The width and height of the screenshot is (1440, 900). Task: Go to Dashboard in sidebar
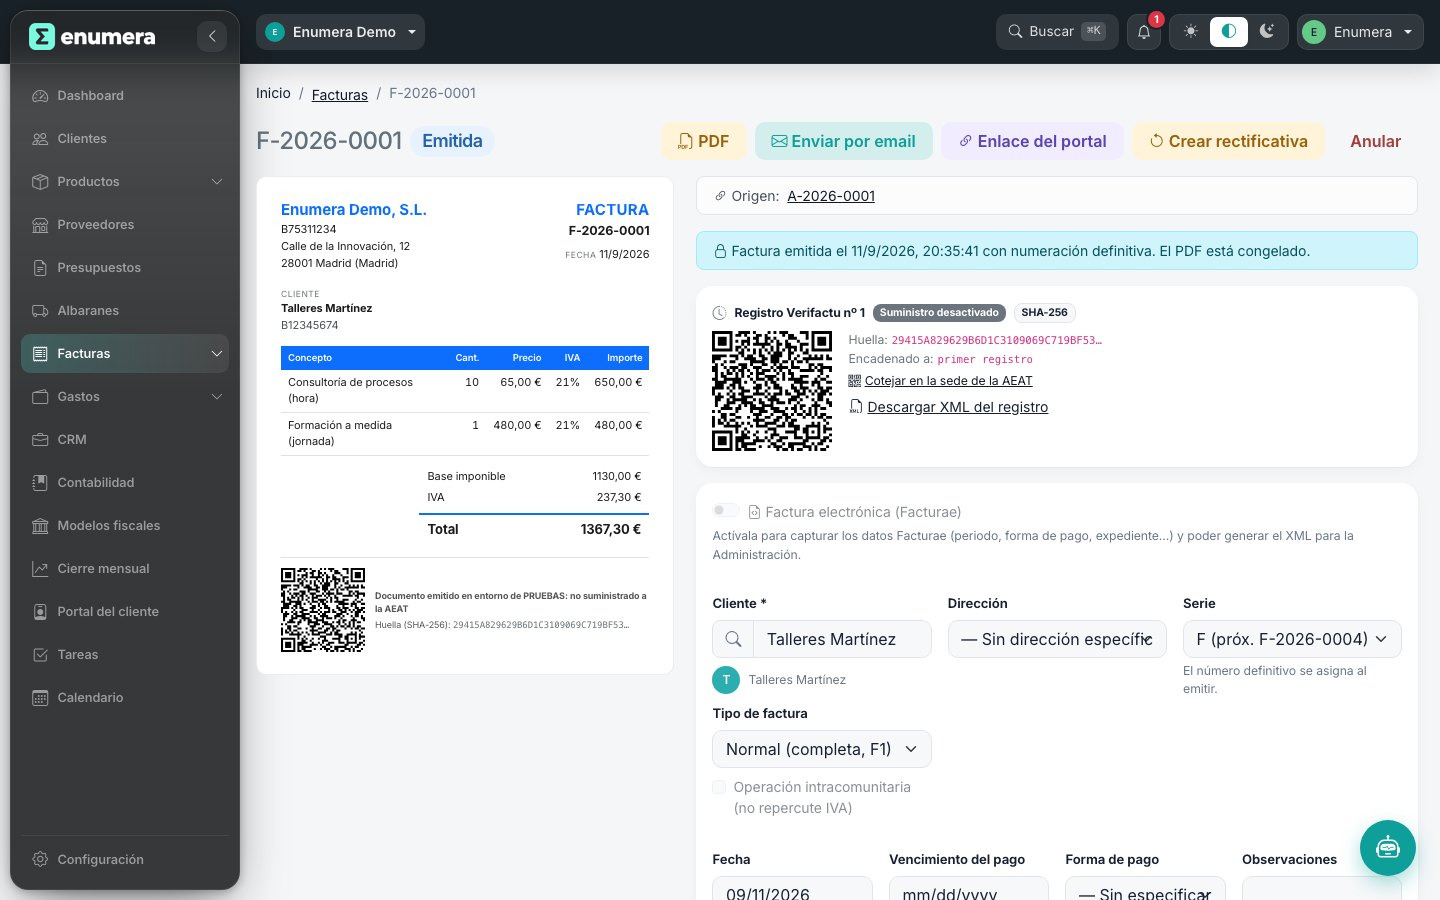pyautogui.click(x=125, y=96)
